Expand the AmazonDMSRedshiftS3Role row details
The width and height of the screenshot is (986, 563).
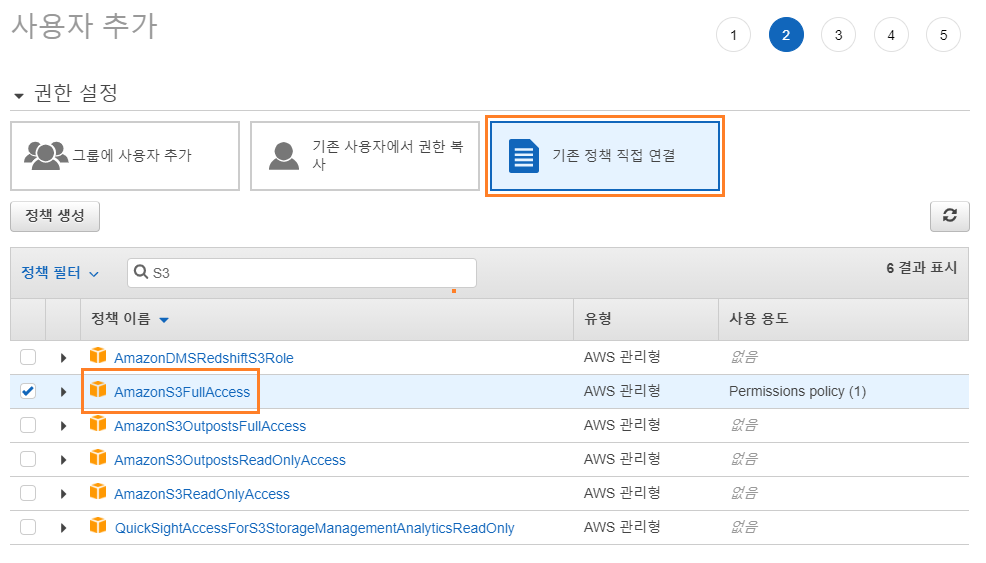click(63, 358)
